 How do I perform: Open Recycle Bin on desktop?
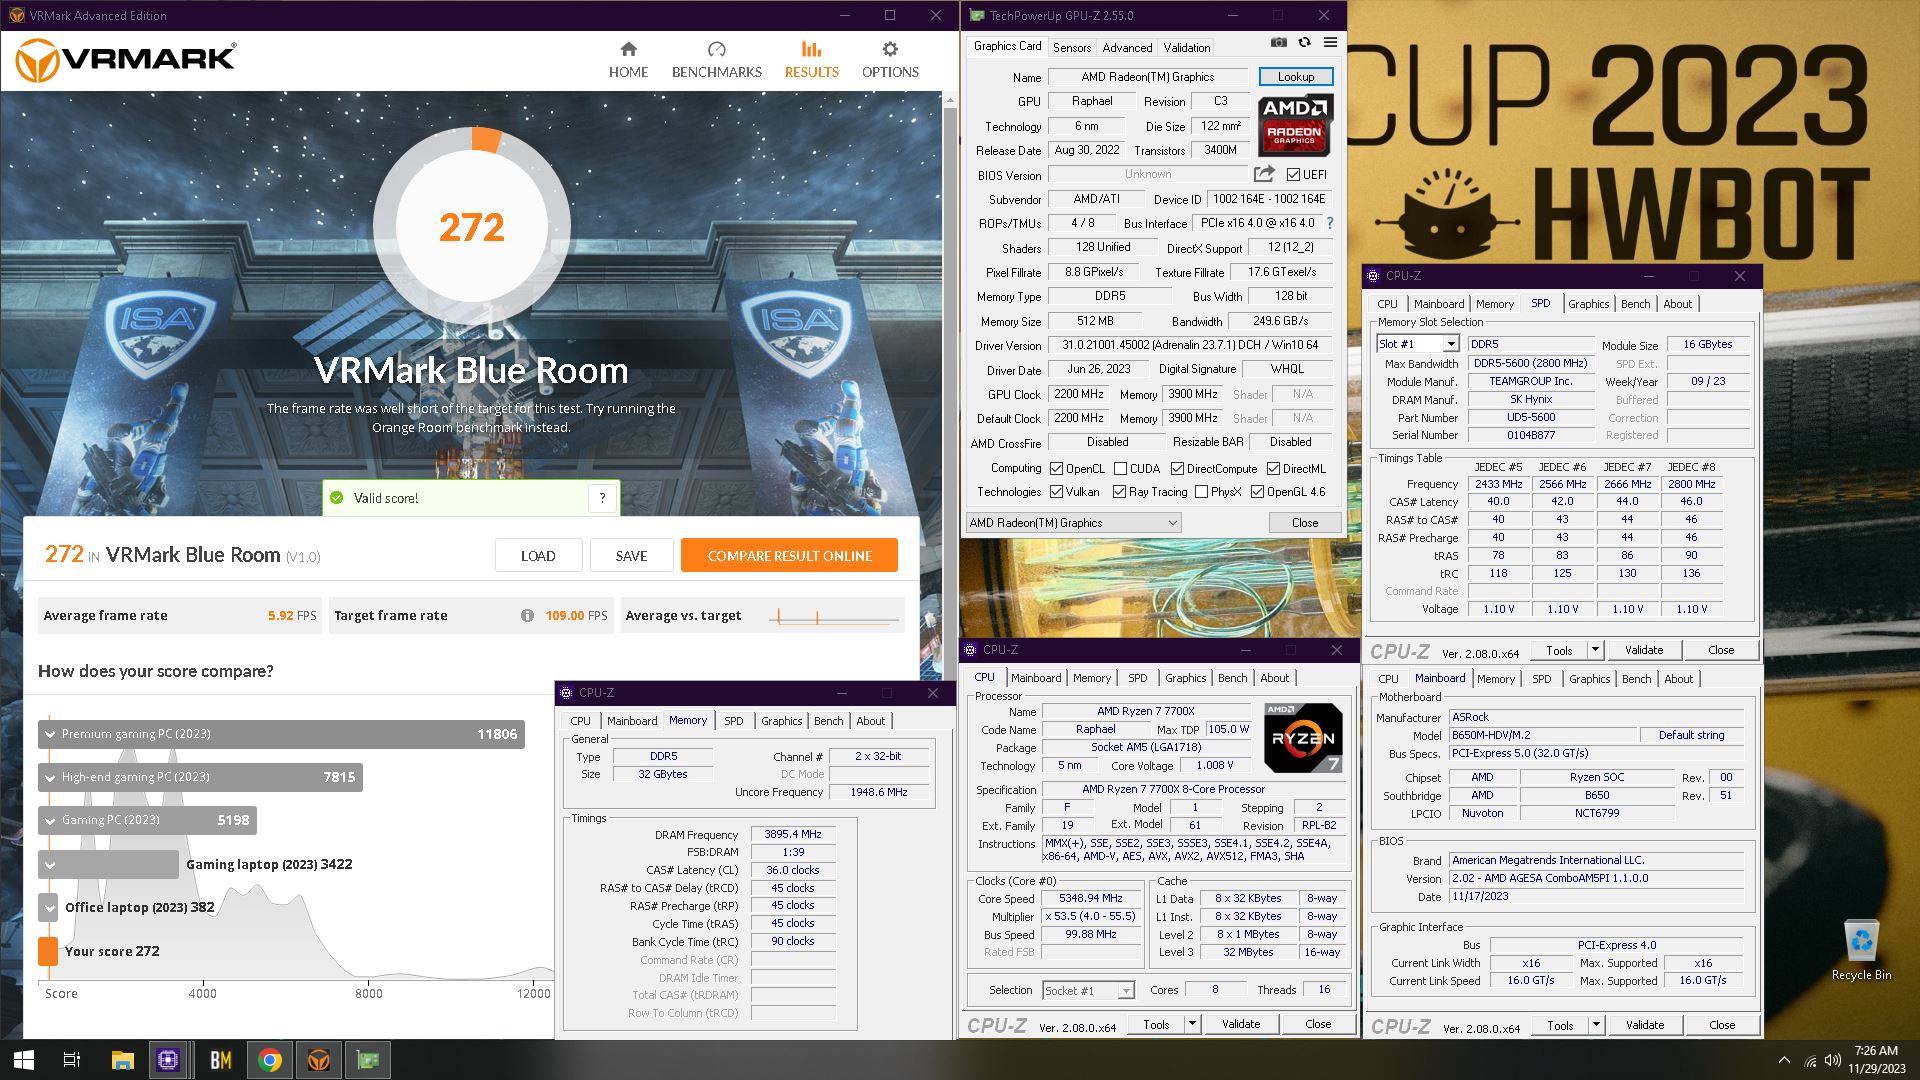[x=1861, y=950]
